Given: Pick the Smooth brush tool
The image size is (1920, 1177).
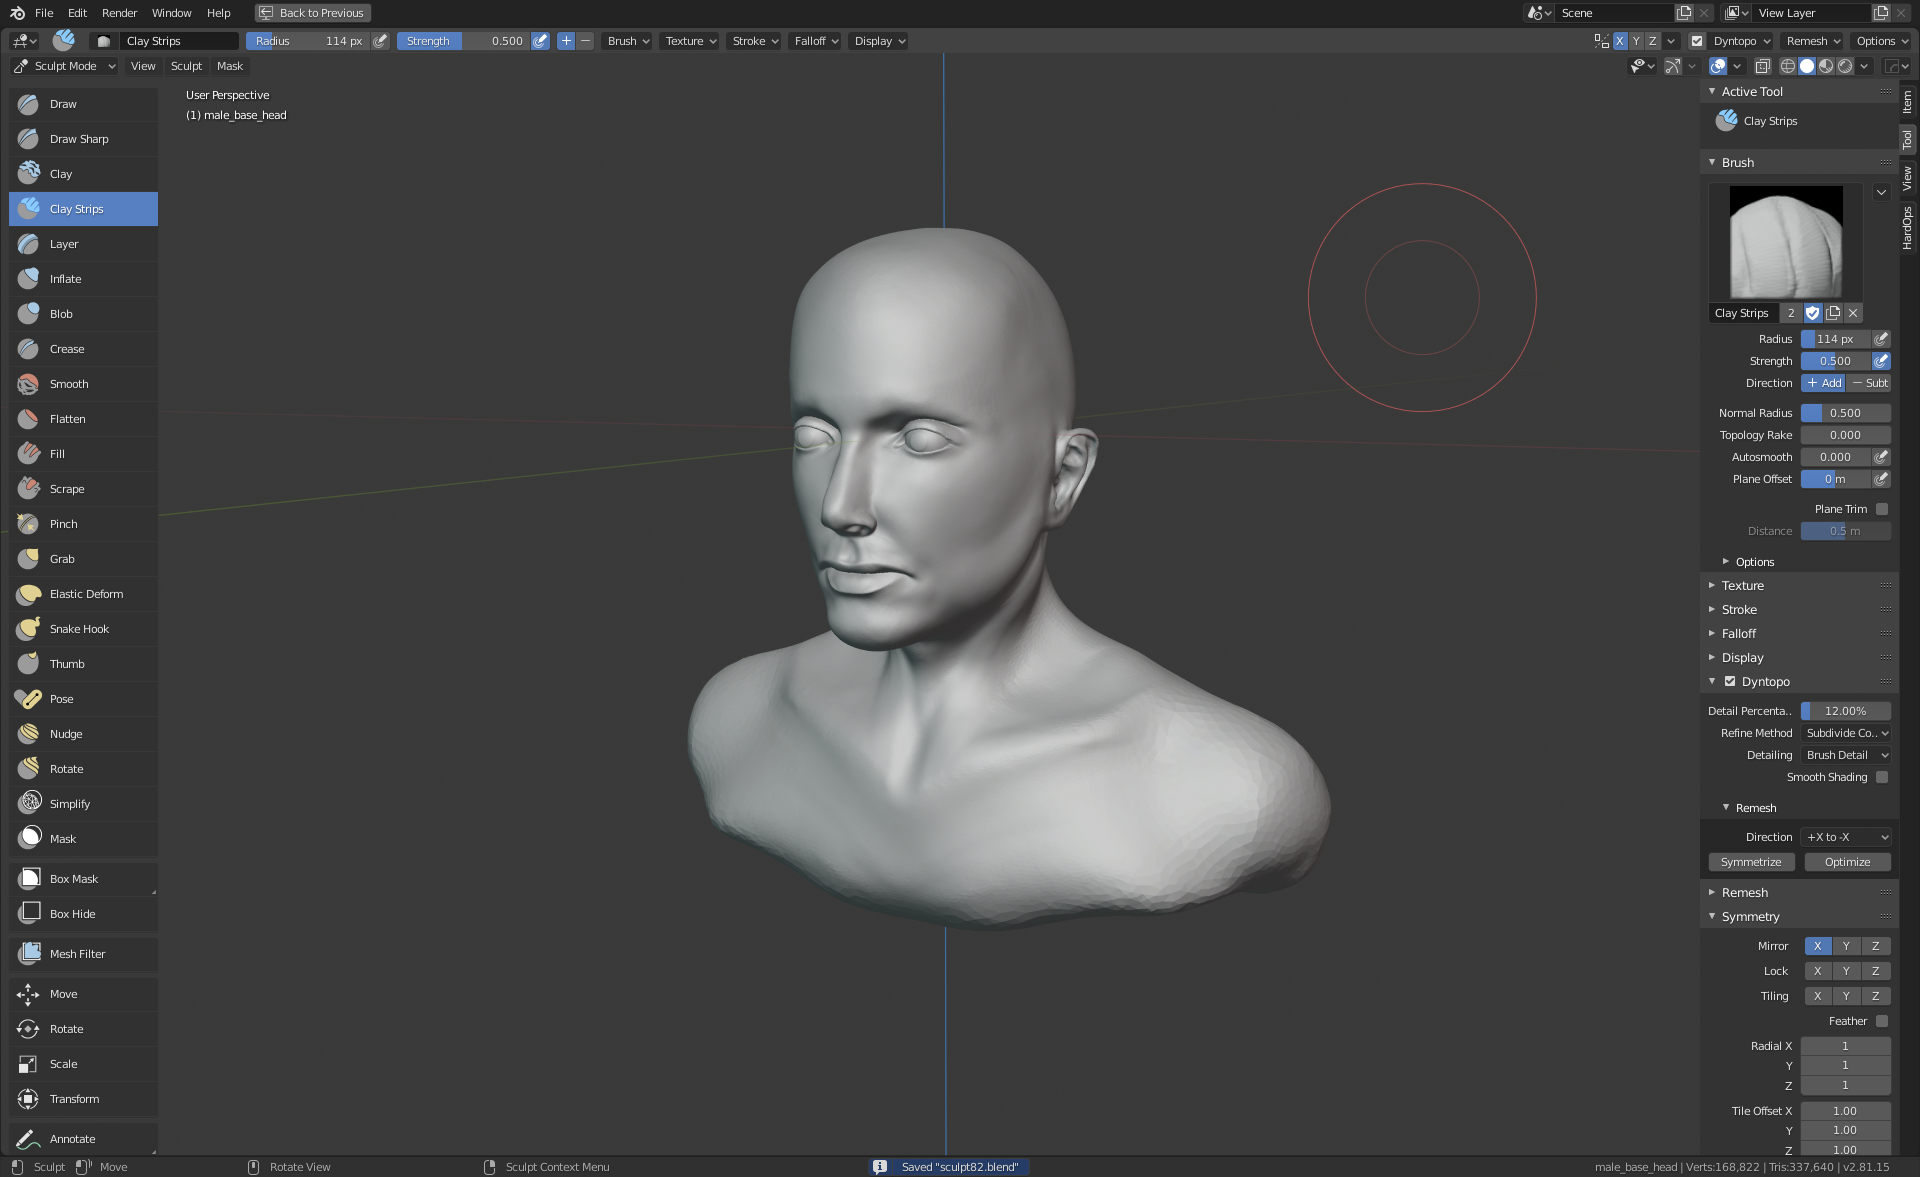Looking at the screenshot, I should (69, 384).
